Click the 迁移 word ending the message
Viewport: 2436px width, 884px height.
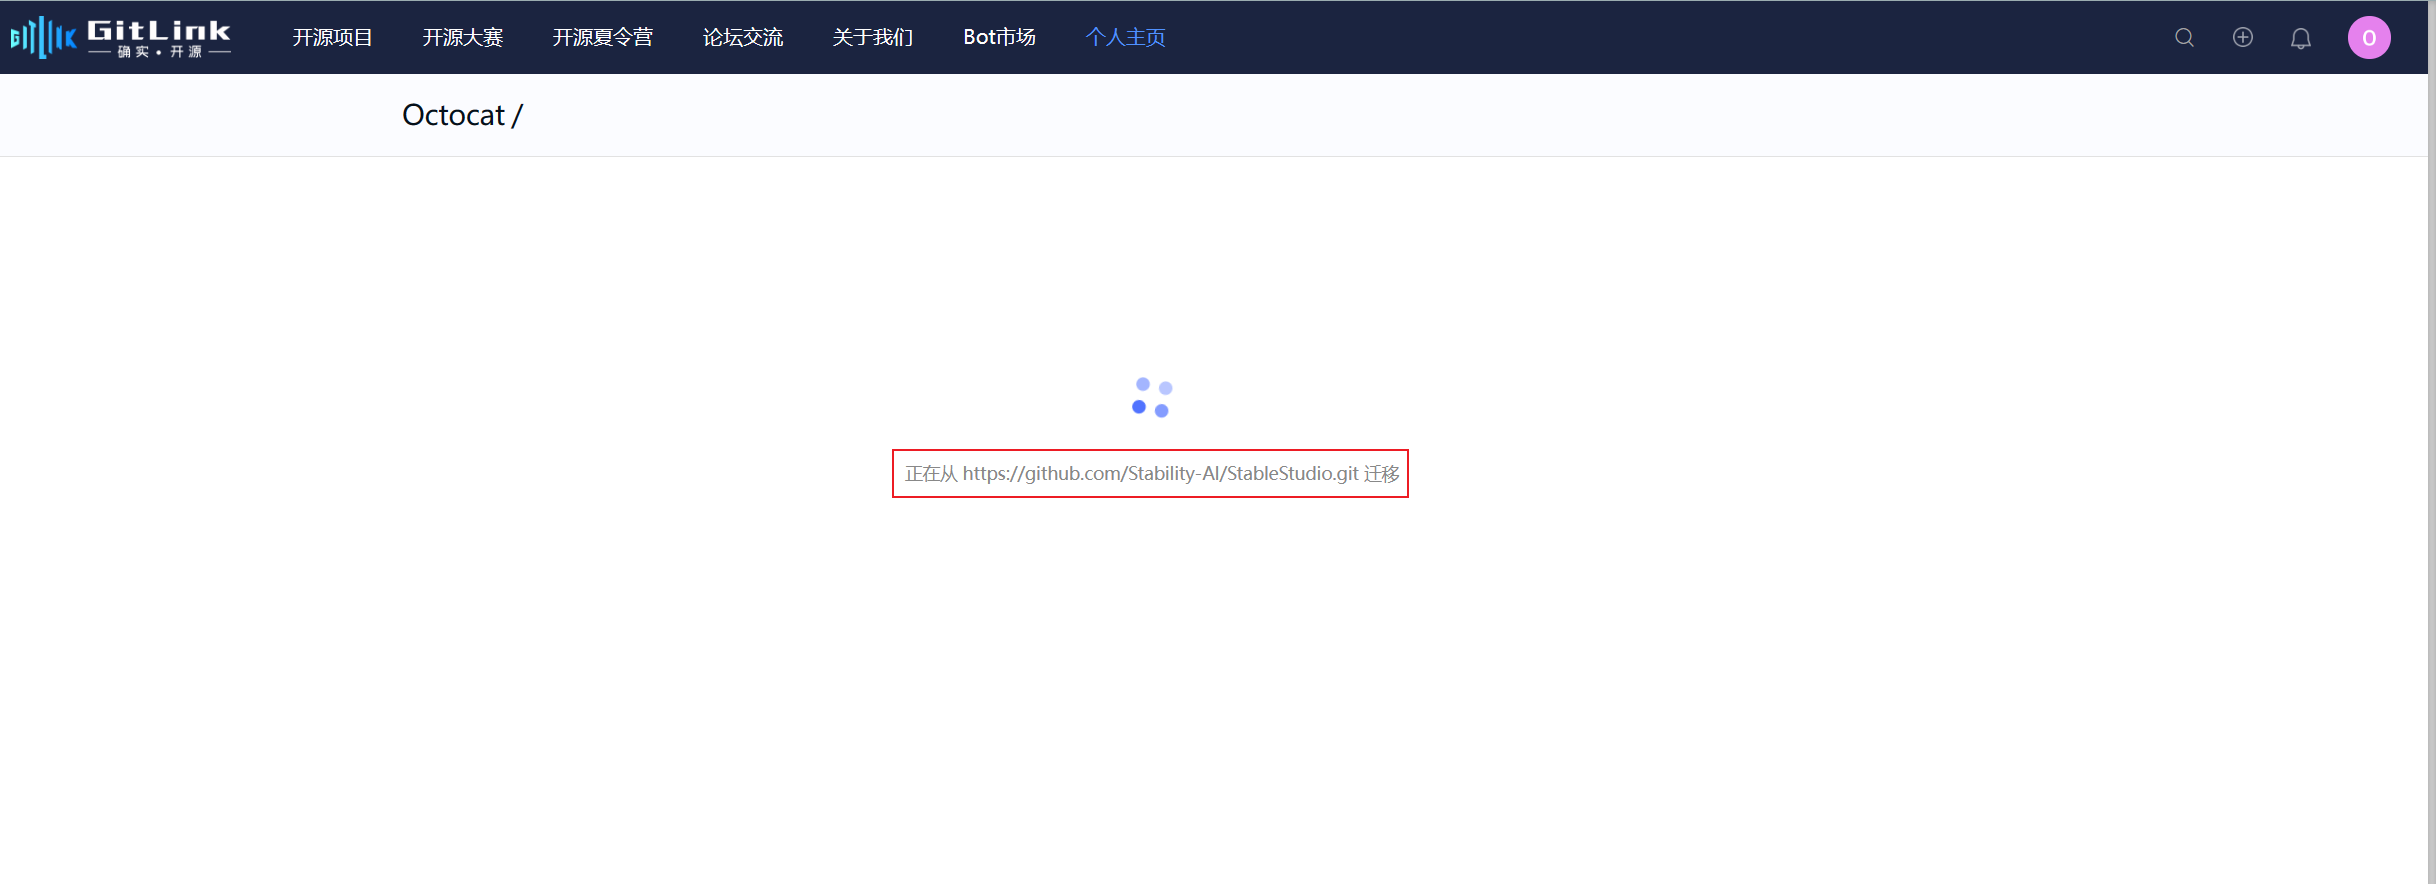[1382, 473]
